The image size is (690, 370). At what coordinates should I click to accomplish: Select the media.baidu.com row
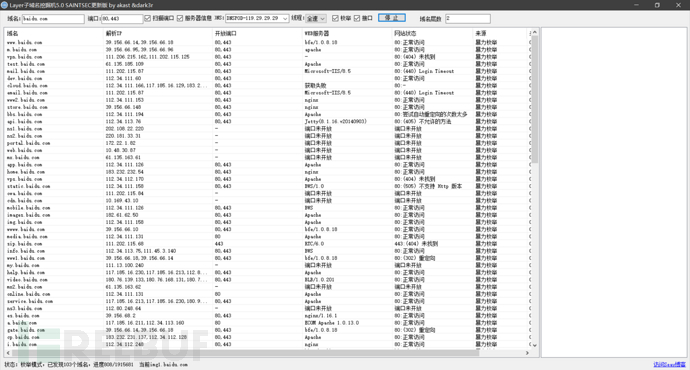click(267, 237)
